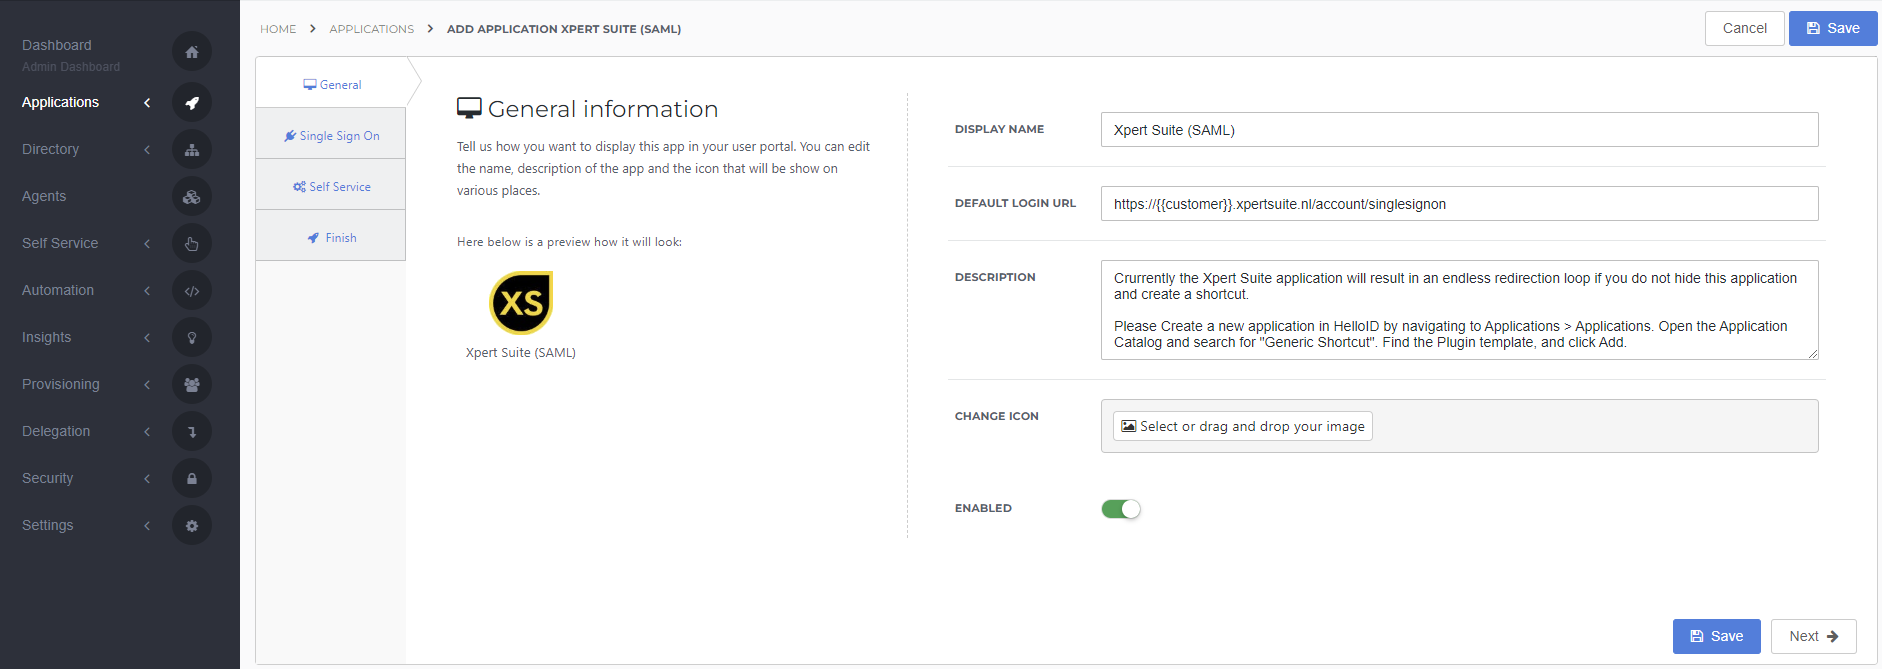Open the General wizard tab
The image size is (1882, 669).
pyautogui.click(x=331, y=84)
